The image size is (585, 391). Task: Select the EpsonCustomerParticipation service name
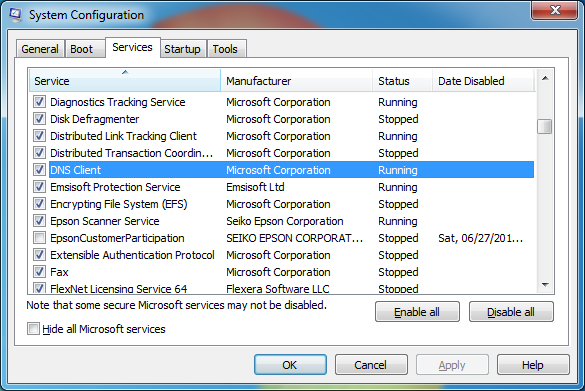point(117,238)
